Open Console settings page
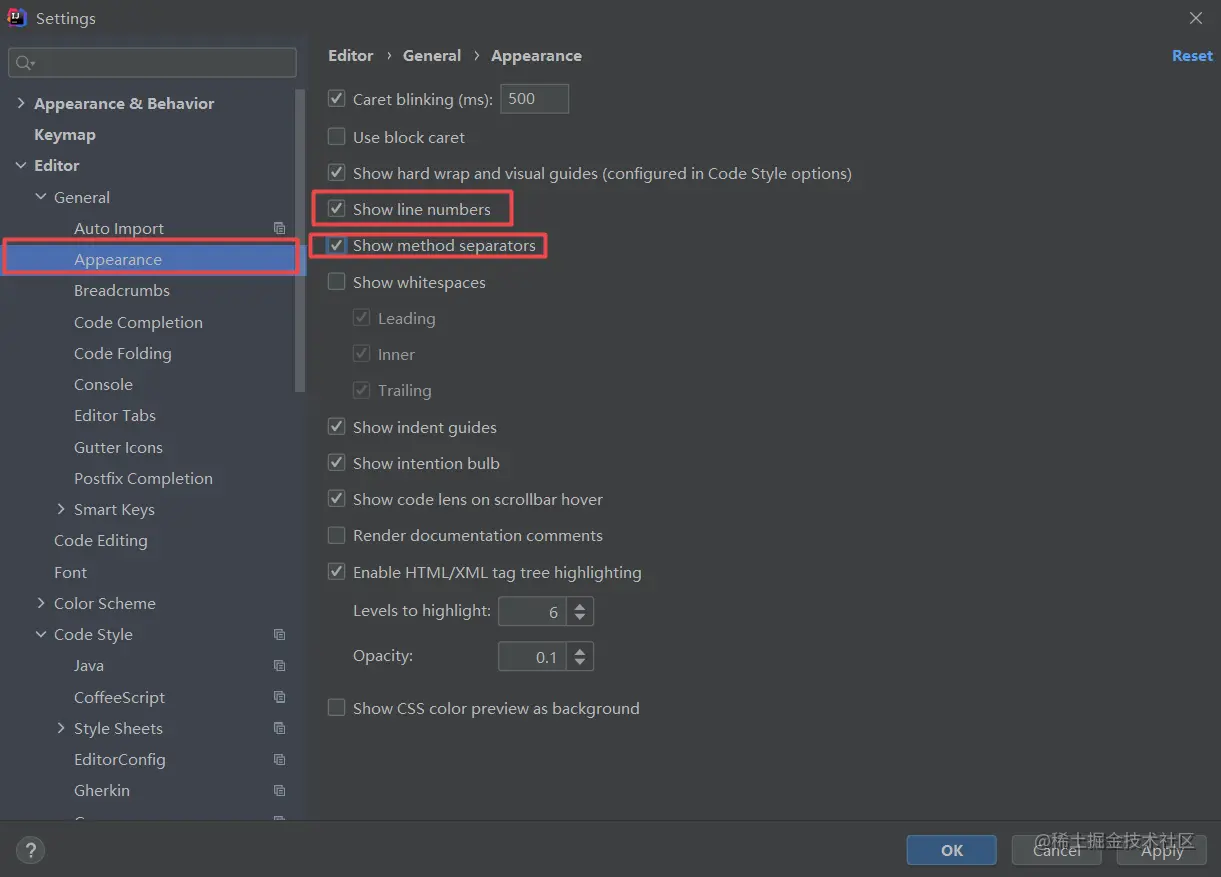The image size is (1221, 877). point(103,384)
